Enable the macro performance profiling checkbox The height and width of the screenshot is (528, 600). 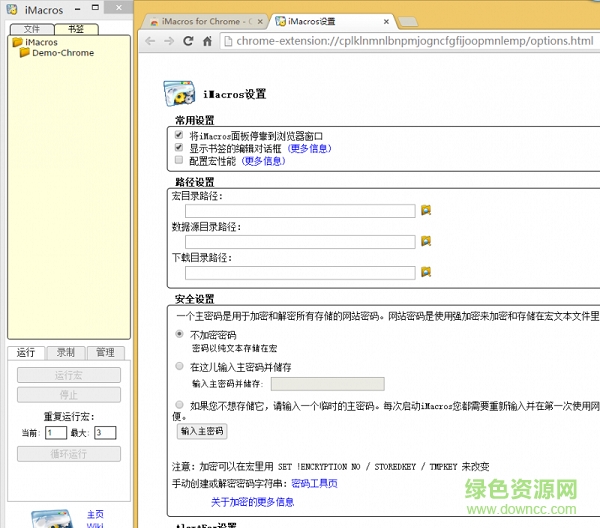179,160
